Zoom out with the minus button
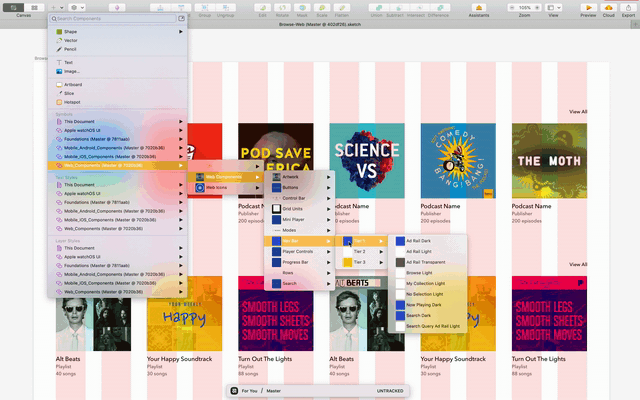Viewport: 640px width, 400px height. (511, 7)
